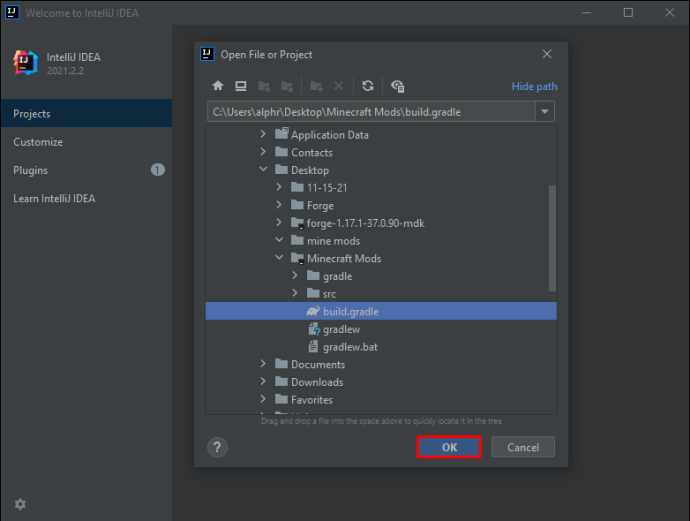Screen dimensions: 690x521
Task: Click the Hide path link
Action: tap(534, 87)
